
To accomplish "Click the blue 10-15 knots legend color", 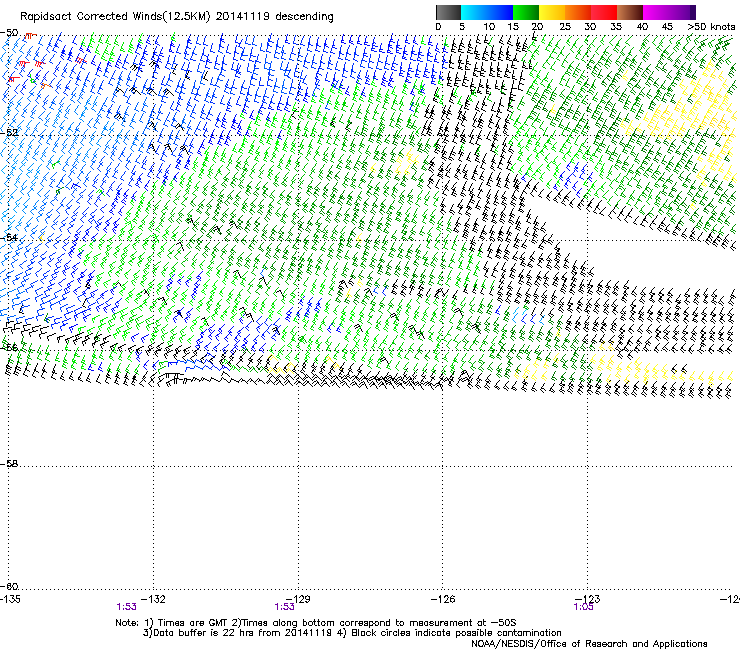I will coord(500,12).
